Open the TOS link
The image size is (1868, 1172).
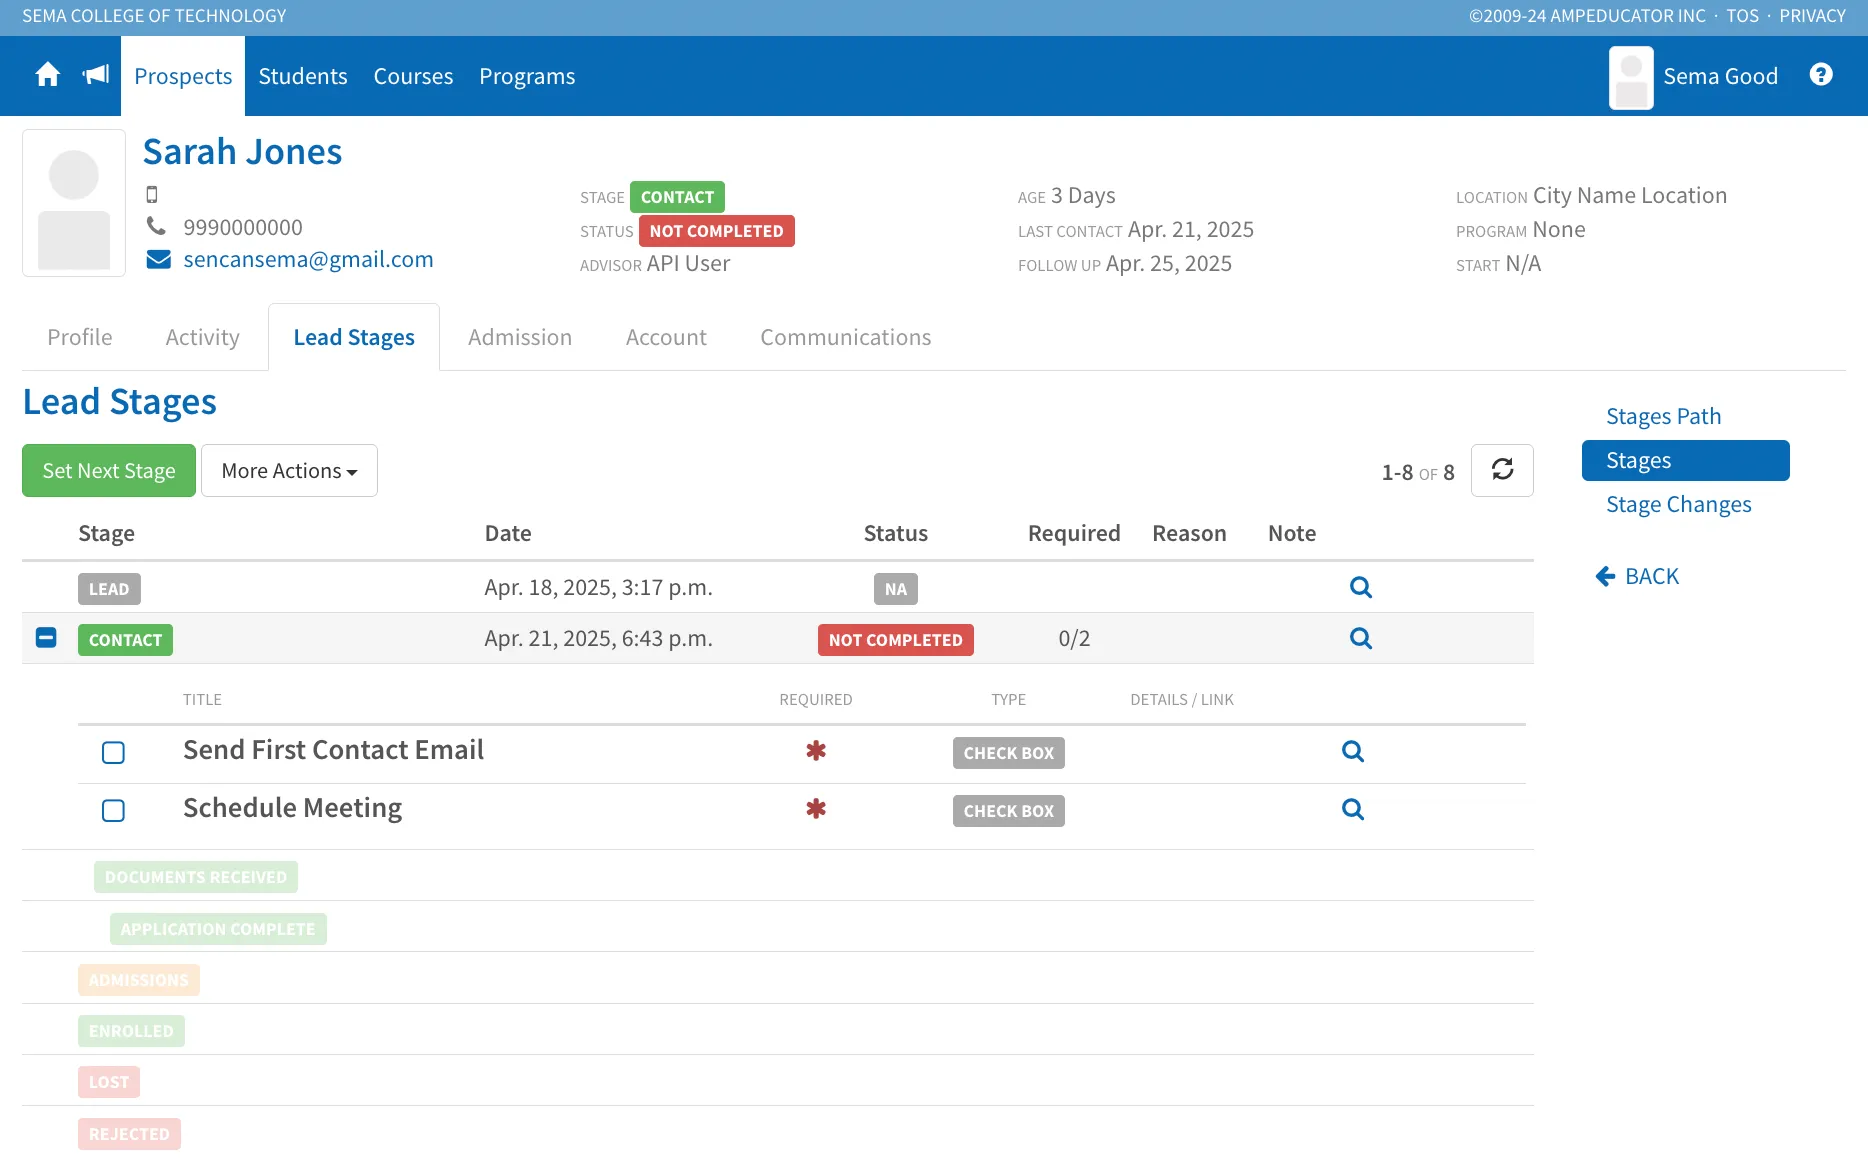1742,16
